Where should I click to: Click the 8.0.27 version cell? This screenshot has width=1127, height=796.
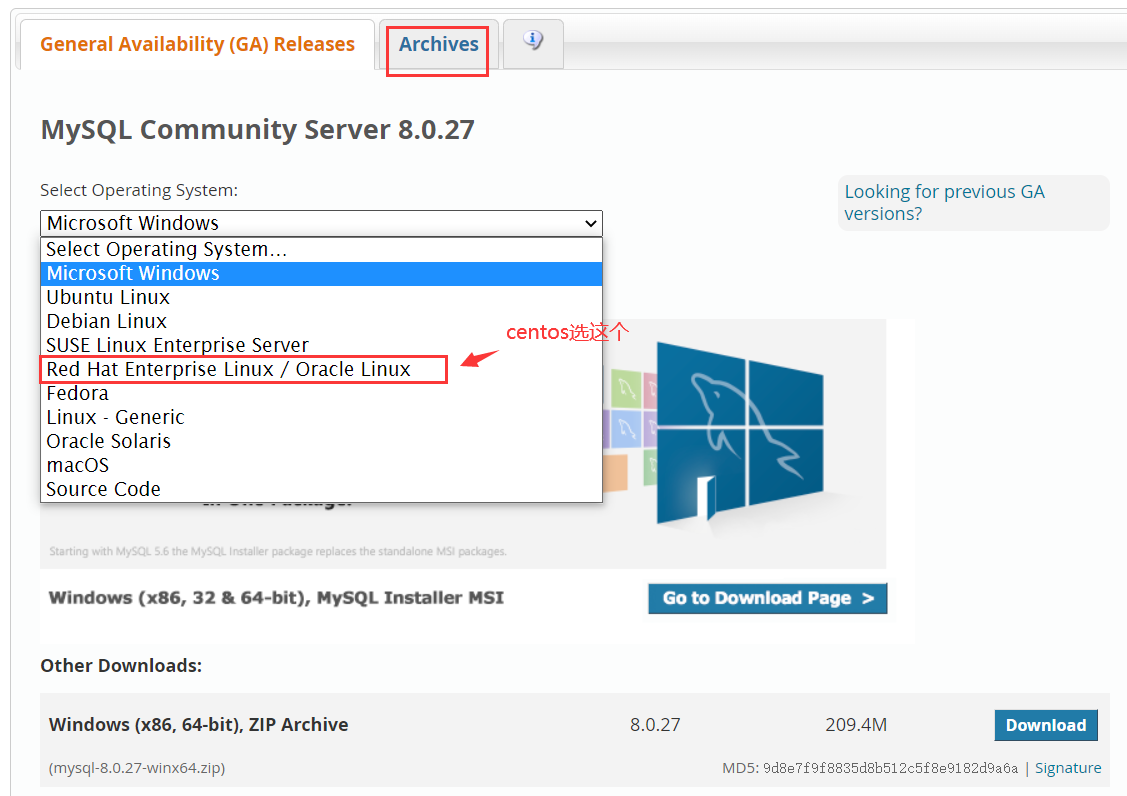655,725
